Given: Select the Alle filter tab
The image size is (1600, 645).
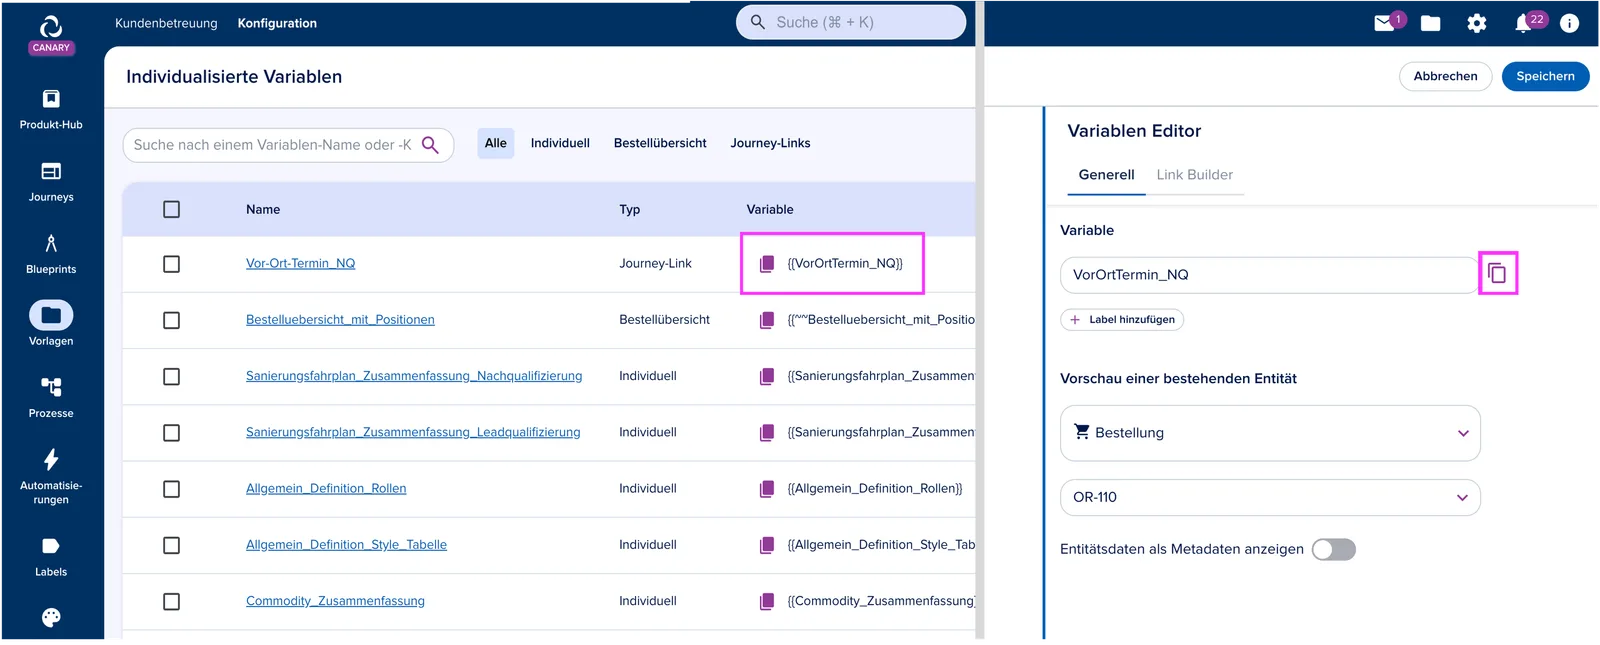Looking at the screenshot, I should tap(496, 143).
